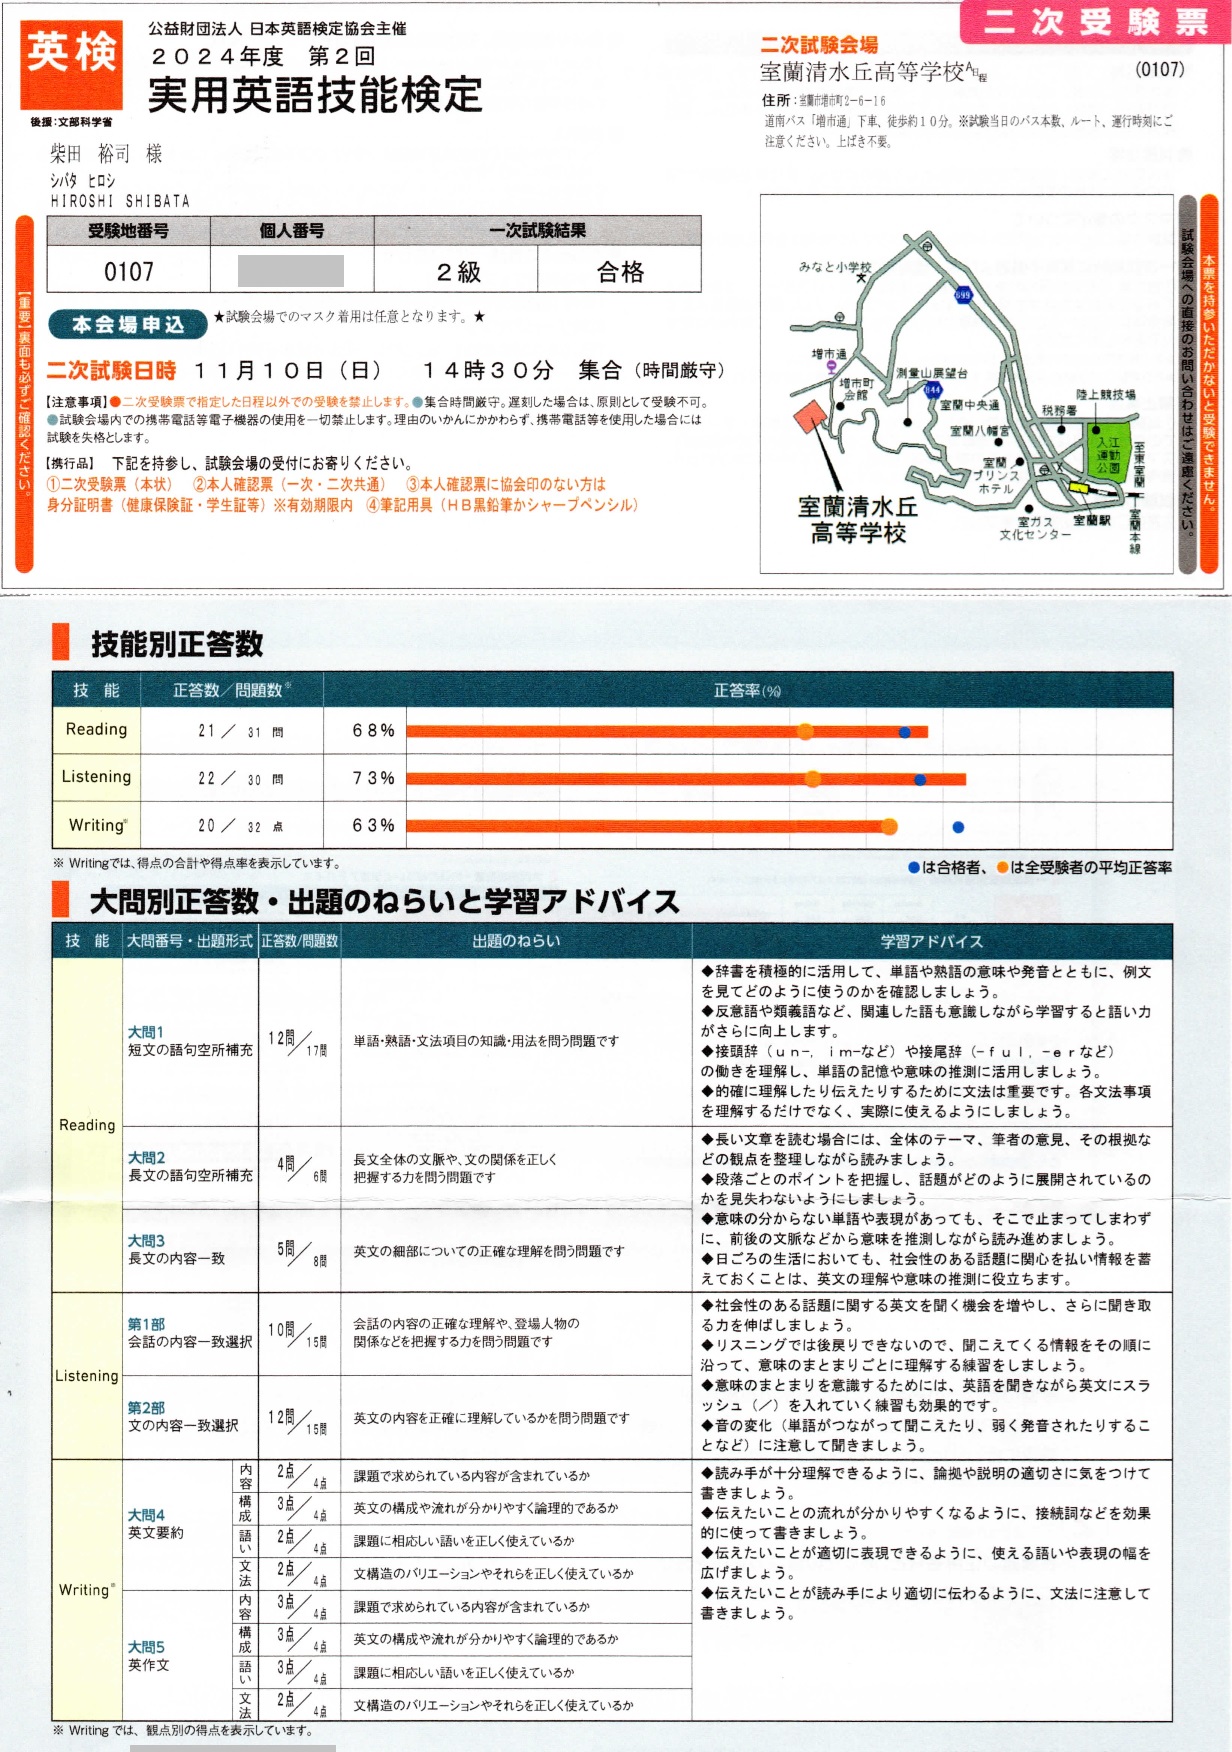The width and height of the screenshot is (1232, 1752).
Task: Select the green 入江運動公園 area on the map
Action: point(1108,454)
